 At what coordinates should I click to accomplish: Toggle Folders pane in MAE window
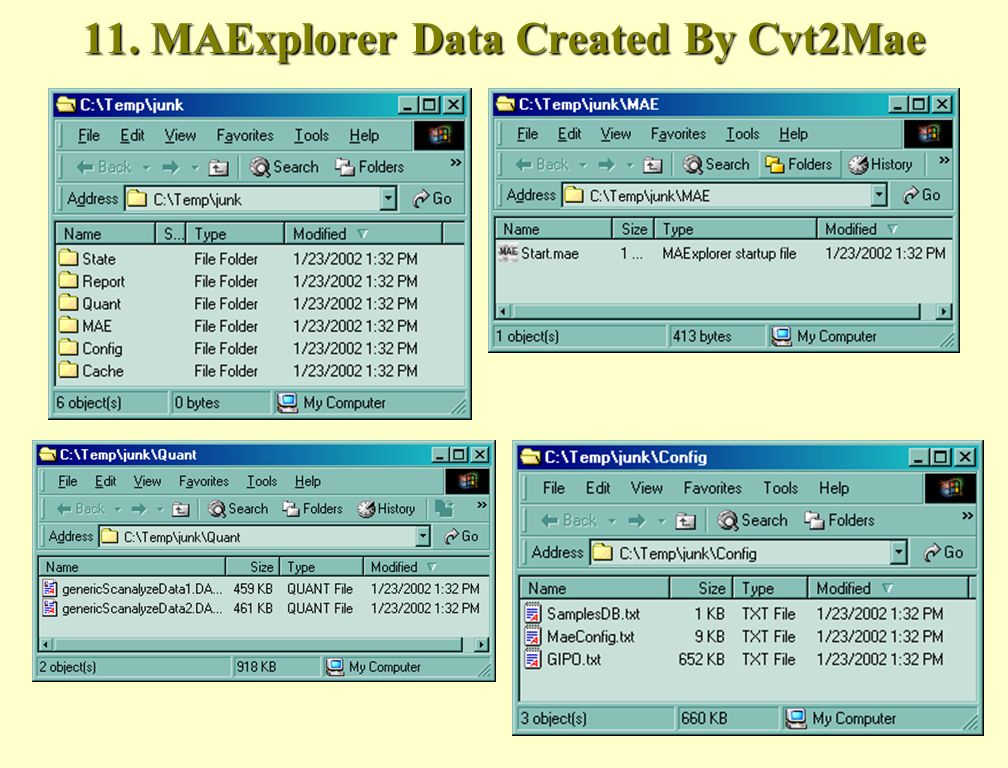(x=798, y=165)
